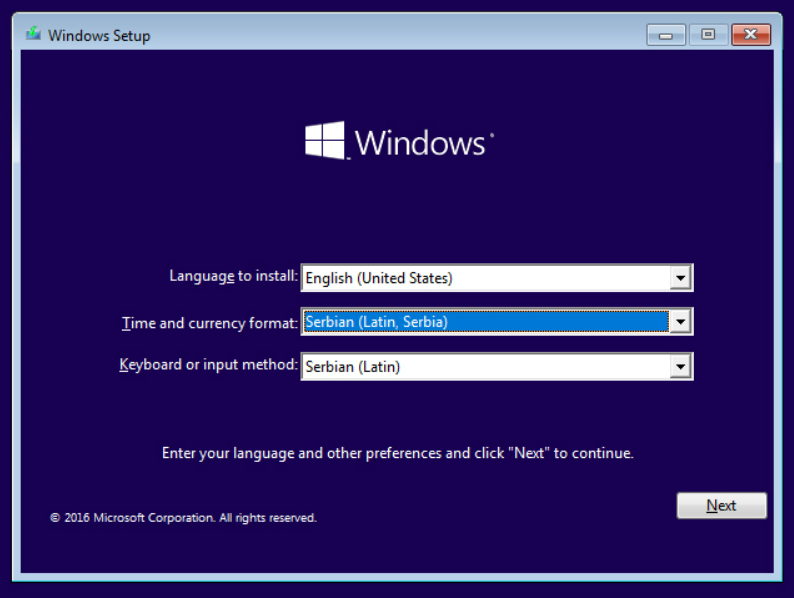
Task: Open the Language to install dropdown arrow
Action: pos(680,277)
